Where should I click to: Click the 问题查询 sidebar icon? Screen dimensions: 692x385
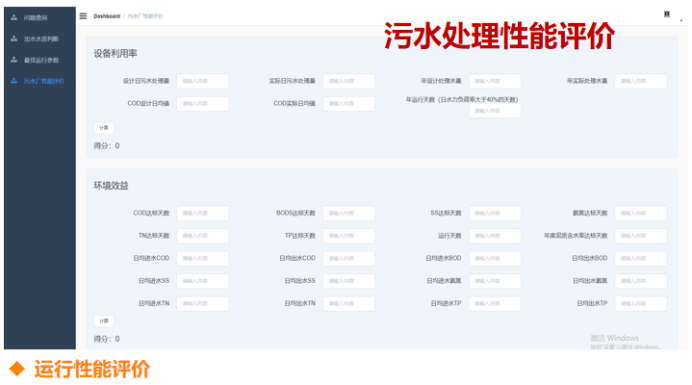tap(14, 17)
